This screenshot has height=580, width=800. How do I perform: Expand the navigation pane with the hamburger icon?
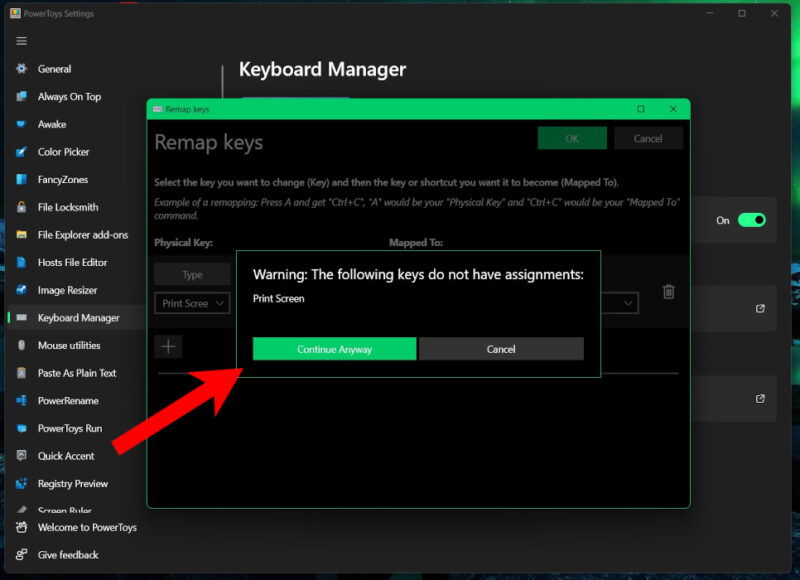(x=21, y=40)
